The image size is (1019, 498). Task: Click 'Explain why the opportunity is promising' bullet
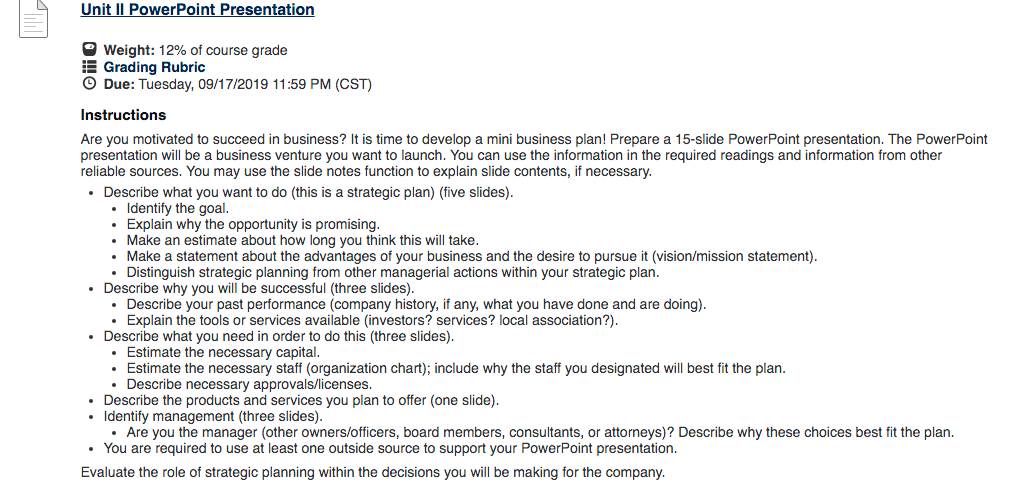pyautogui.click(x=253, y=224)
